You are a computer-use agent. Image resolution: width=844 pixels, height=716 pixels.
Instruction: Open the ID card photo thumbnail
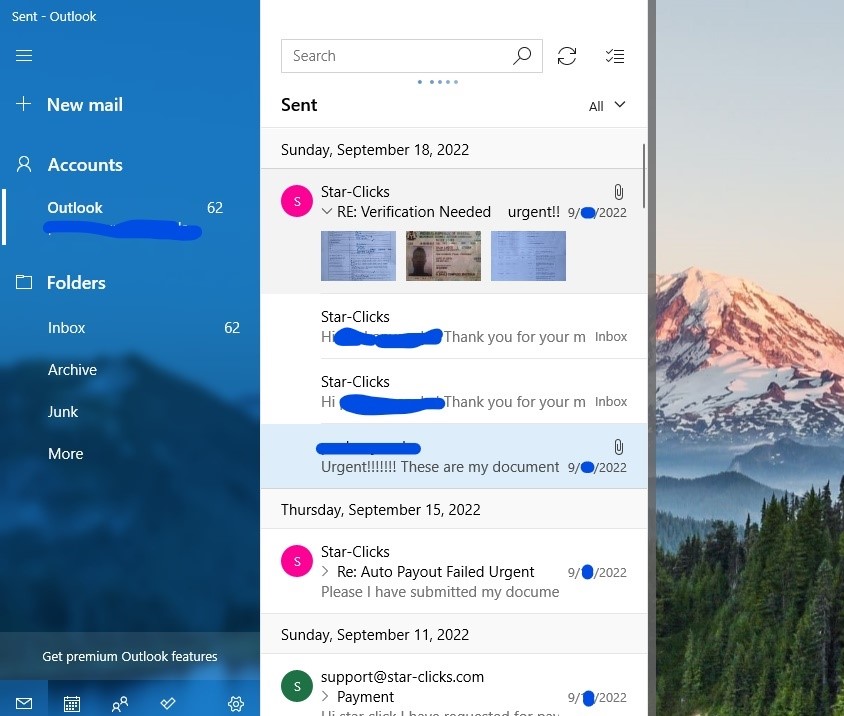[444, 256]
